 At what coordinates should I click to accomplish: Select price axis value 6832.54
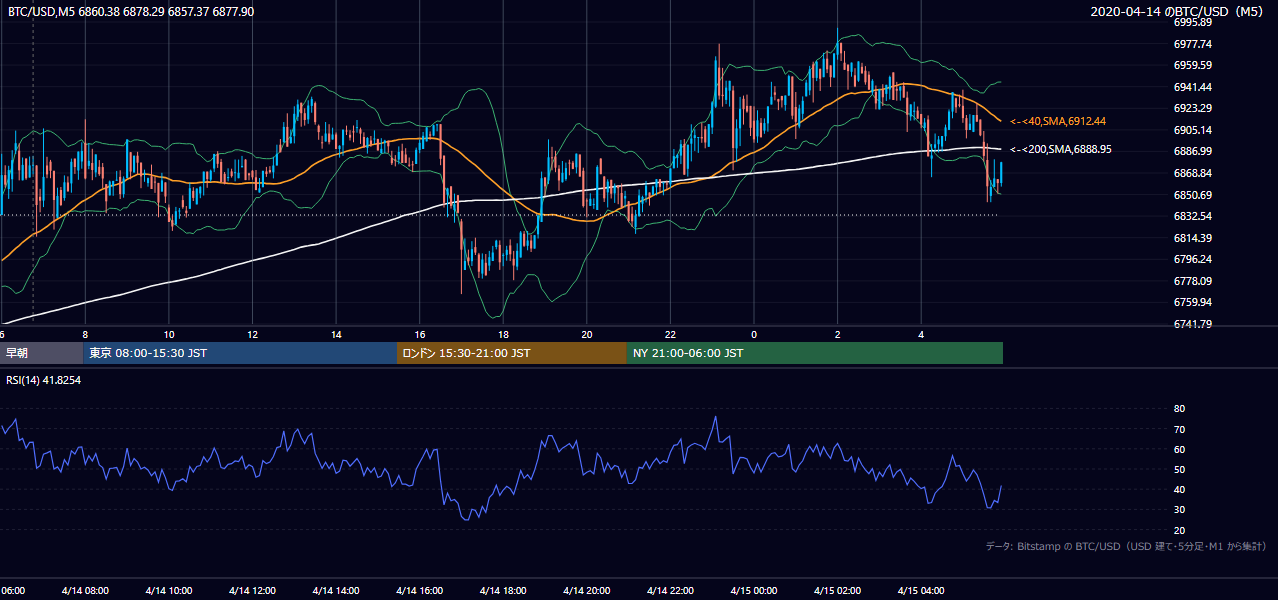1192,216
